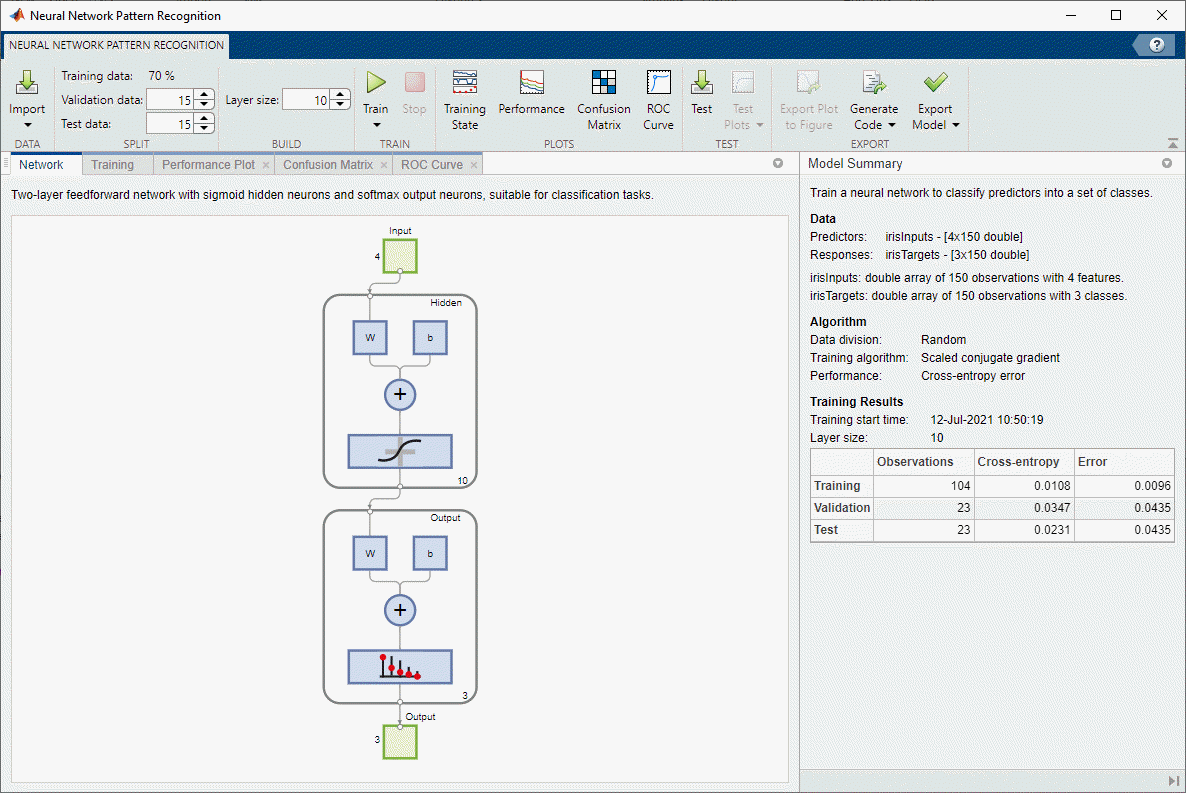Open the Training State plot
Screen dimensions: 1186x793
point(465,83)
